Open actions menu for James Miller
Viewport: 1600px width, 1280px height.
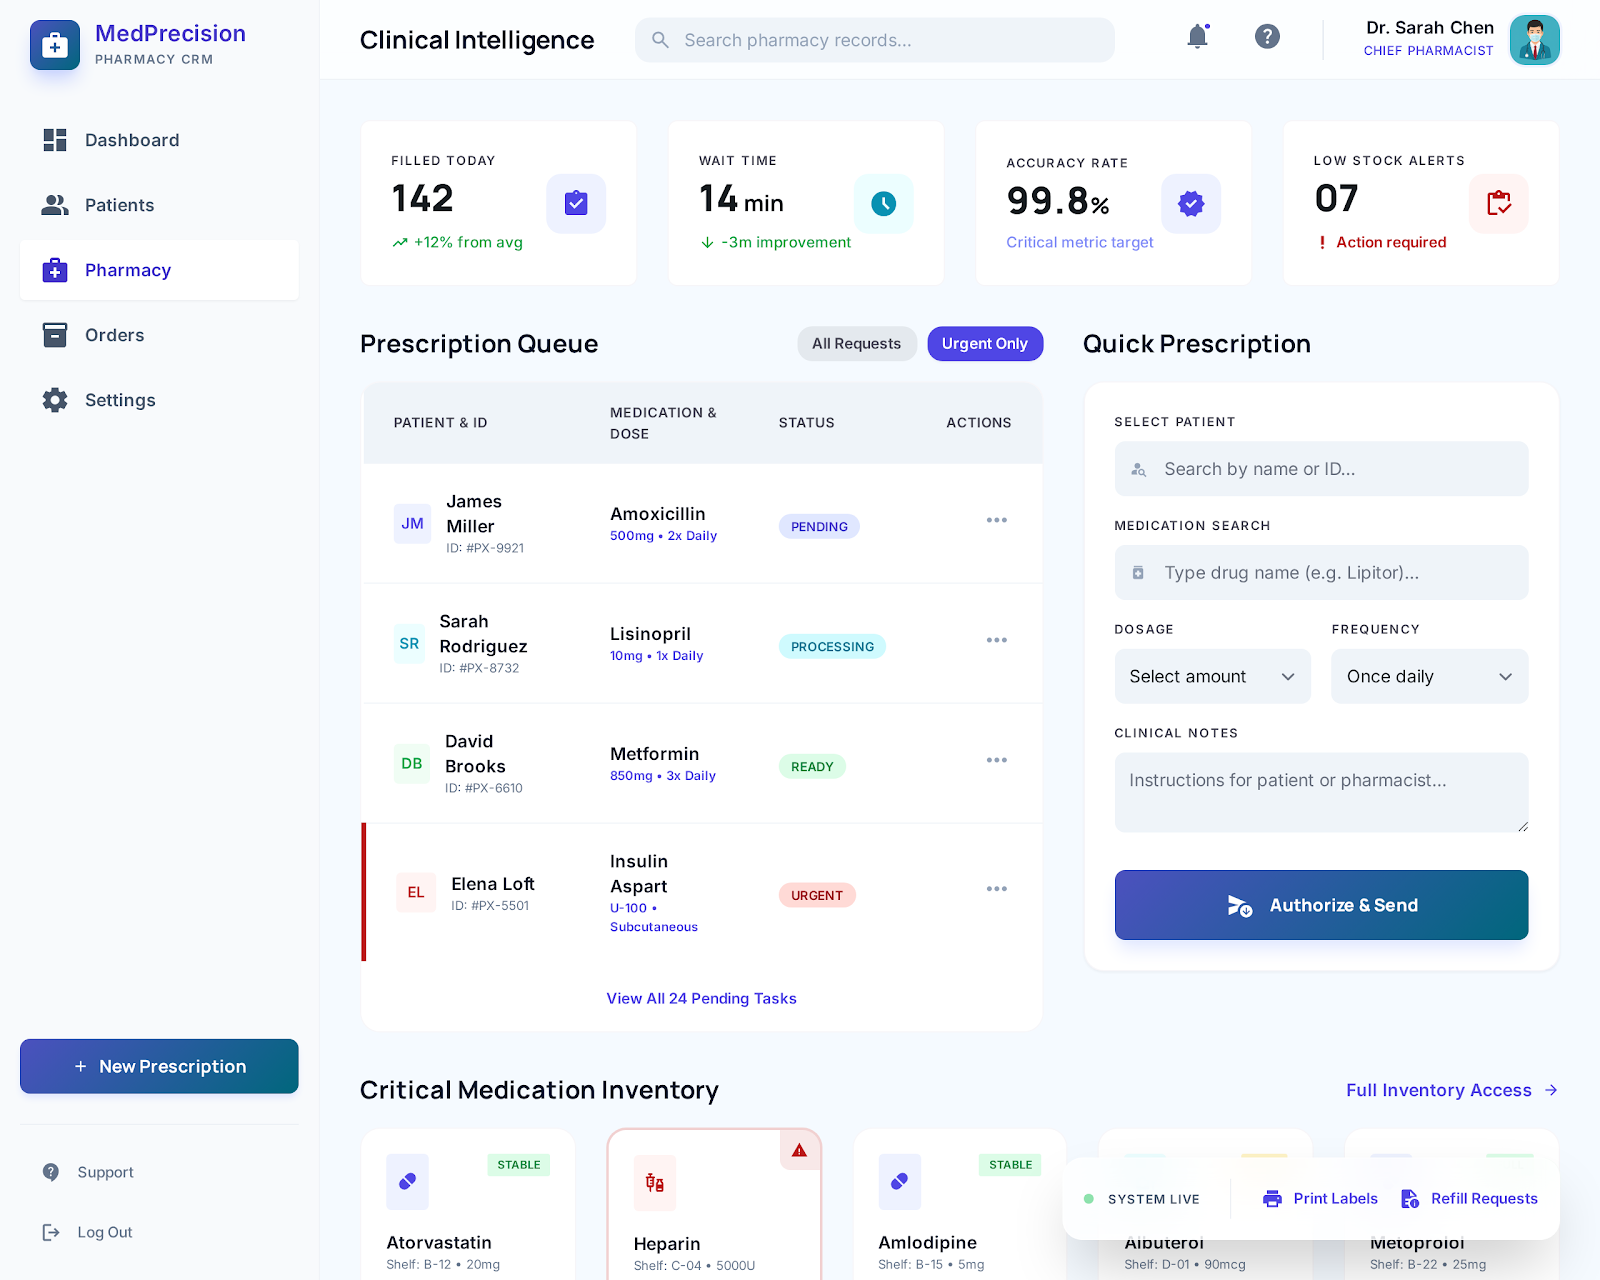[x=996, y=520]
